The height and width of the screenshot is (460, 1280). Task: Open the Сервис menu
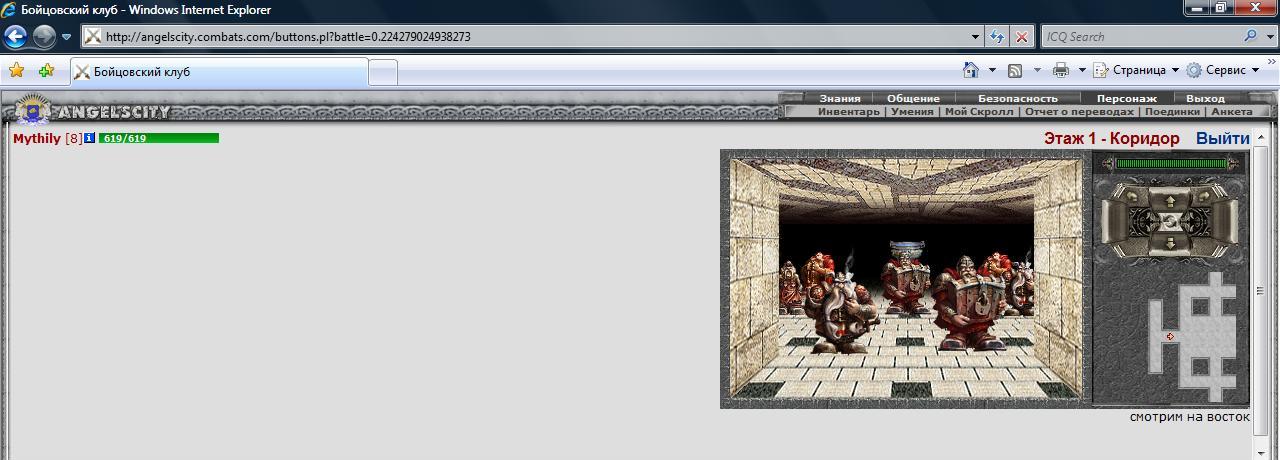1222,70
